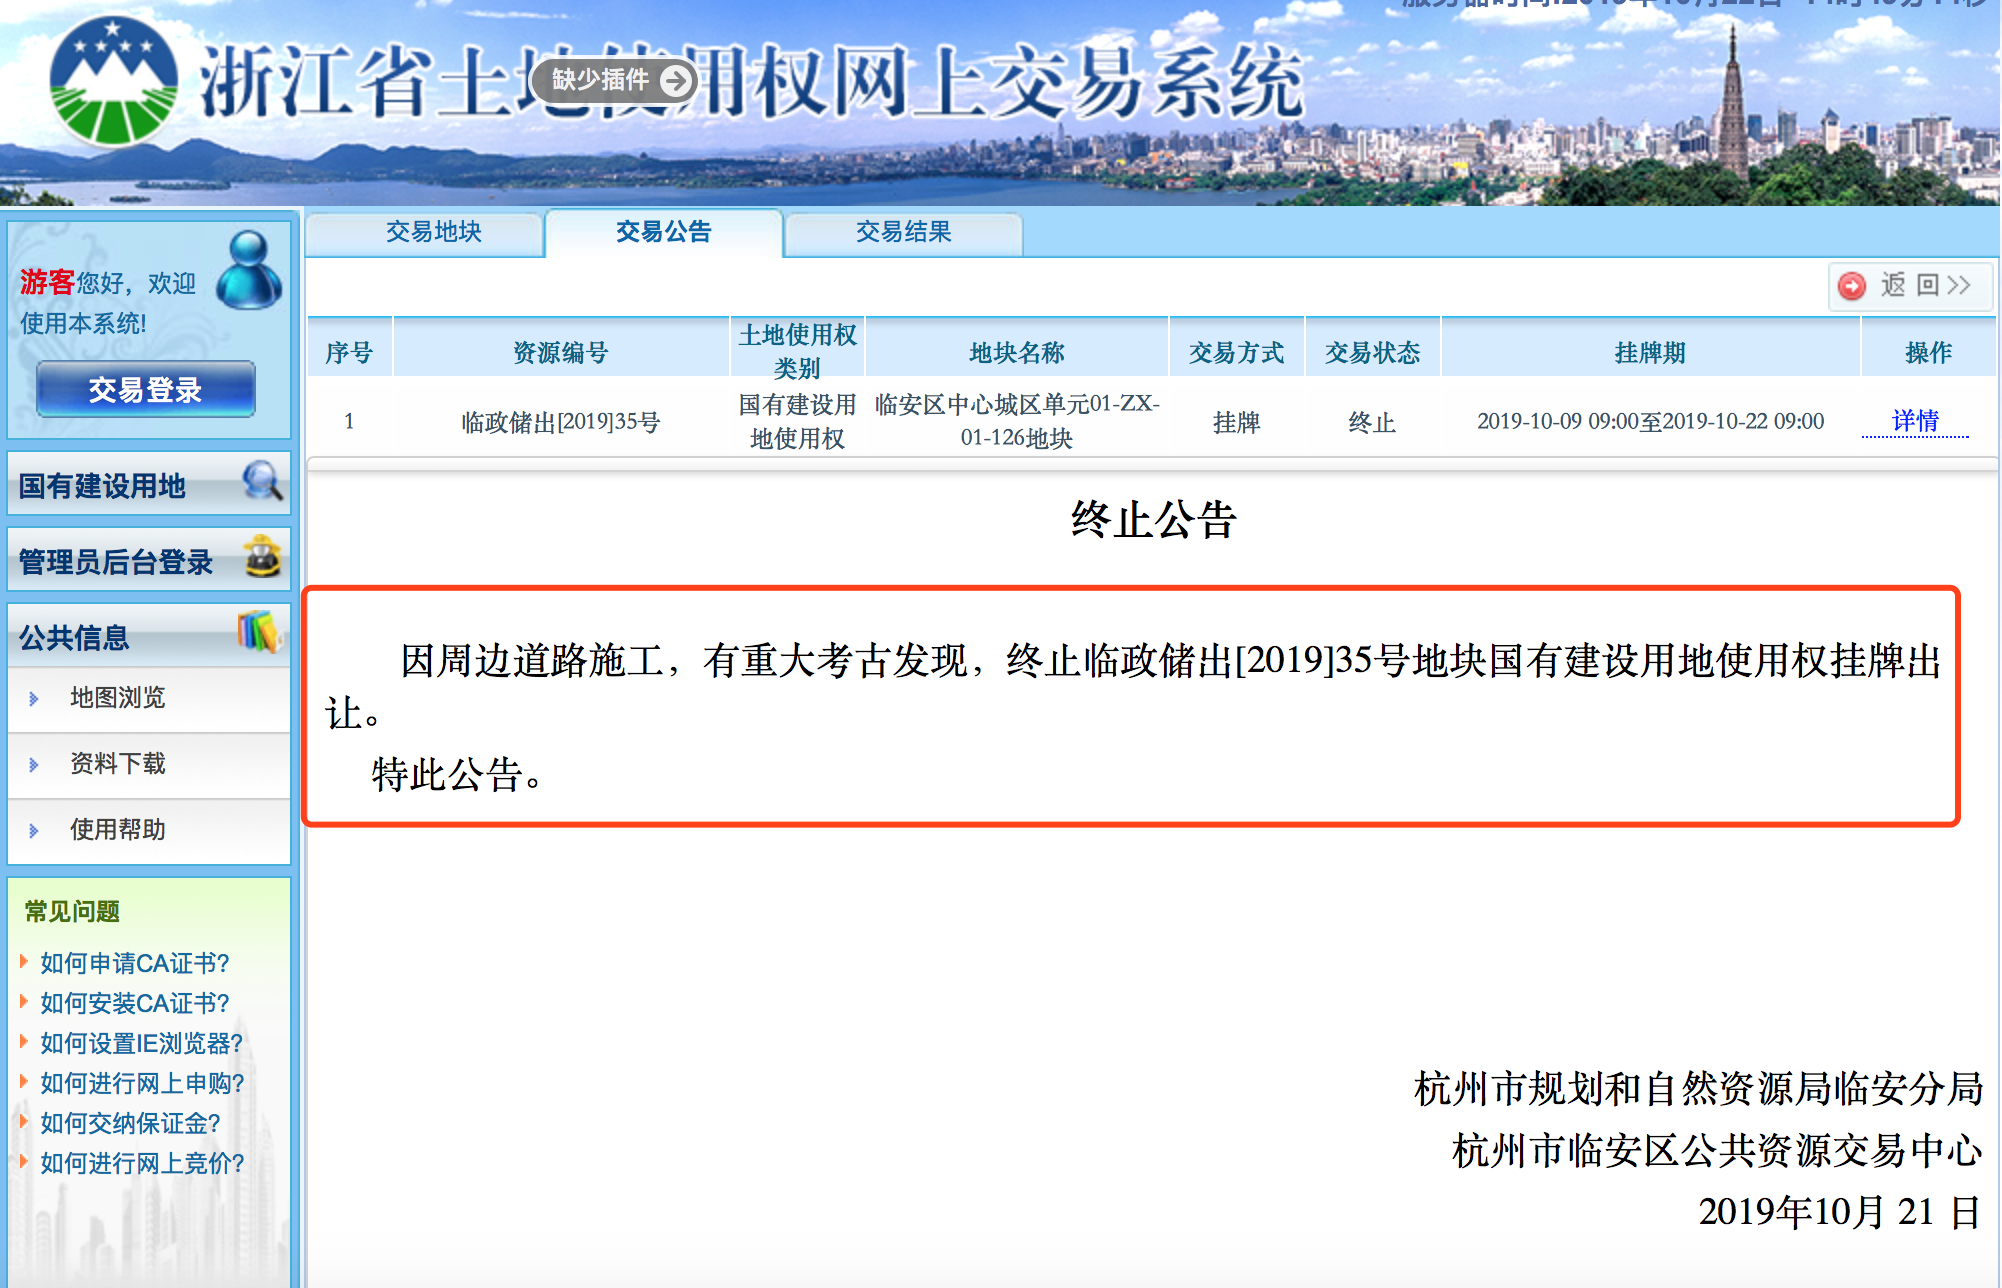The image size is (2002, 1288).
Task: Open the 如何申请CA证书? help link
Action: [x=134, y=963]
